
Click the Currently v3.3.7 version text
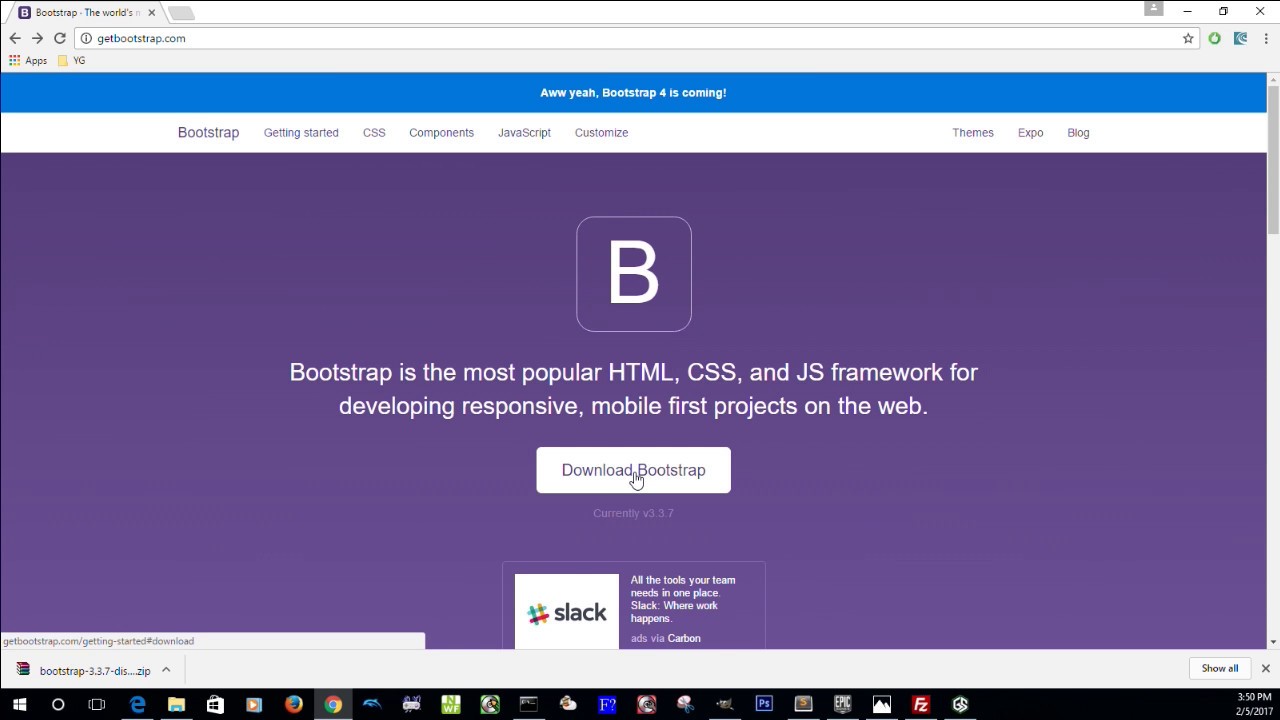click(x=633, y=513)
